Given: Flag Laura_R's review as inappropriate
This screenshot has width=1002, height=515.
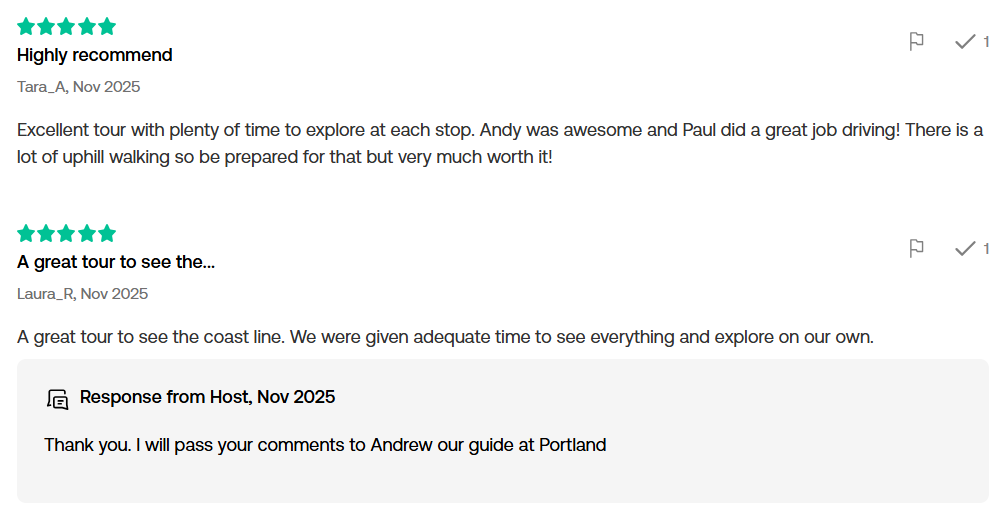Looking at the screenshot, I should tap(916, 248).
